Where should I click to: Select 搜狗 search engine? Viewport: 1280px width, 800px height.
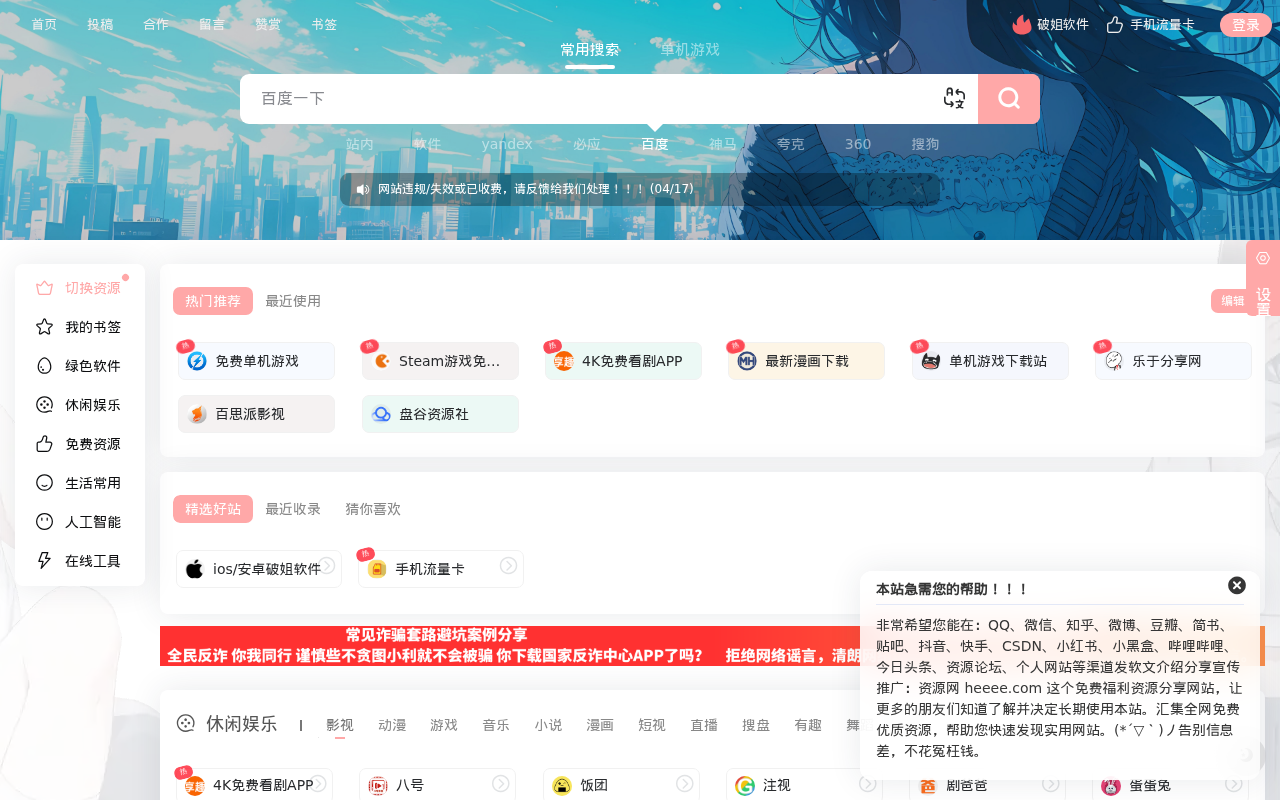[925, 144]
